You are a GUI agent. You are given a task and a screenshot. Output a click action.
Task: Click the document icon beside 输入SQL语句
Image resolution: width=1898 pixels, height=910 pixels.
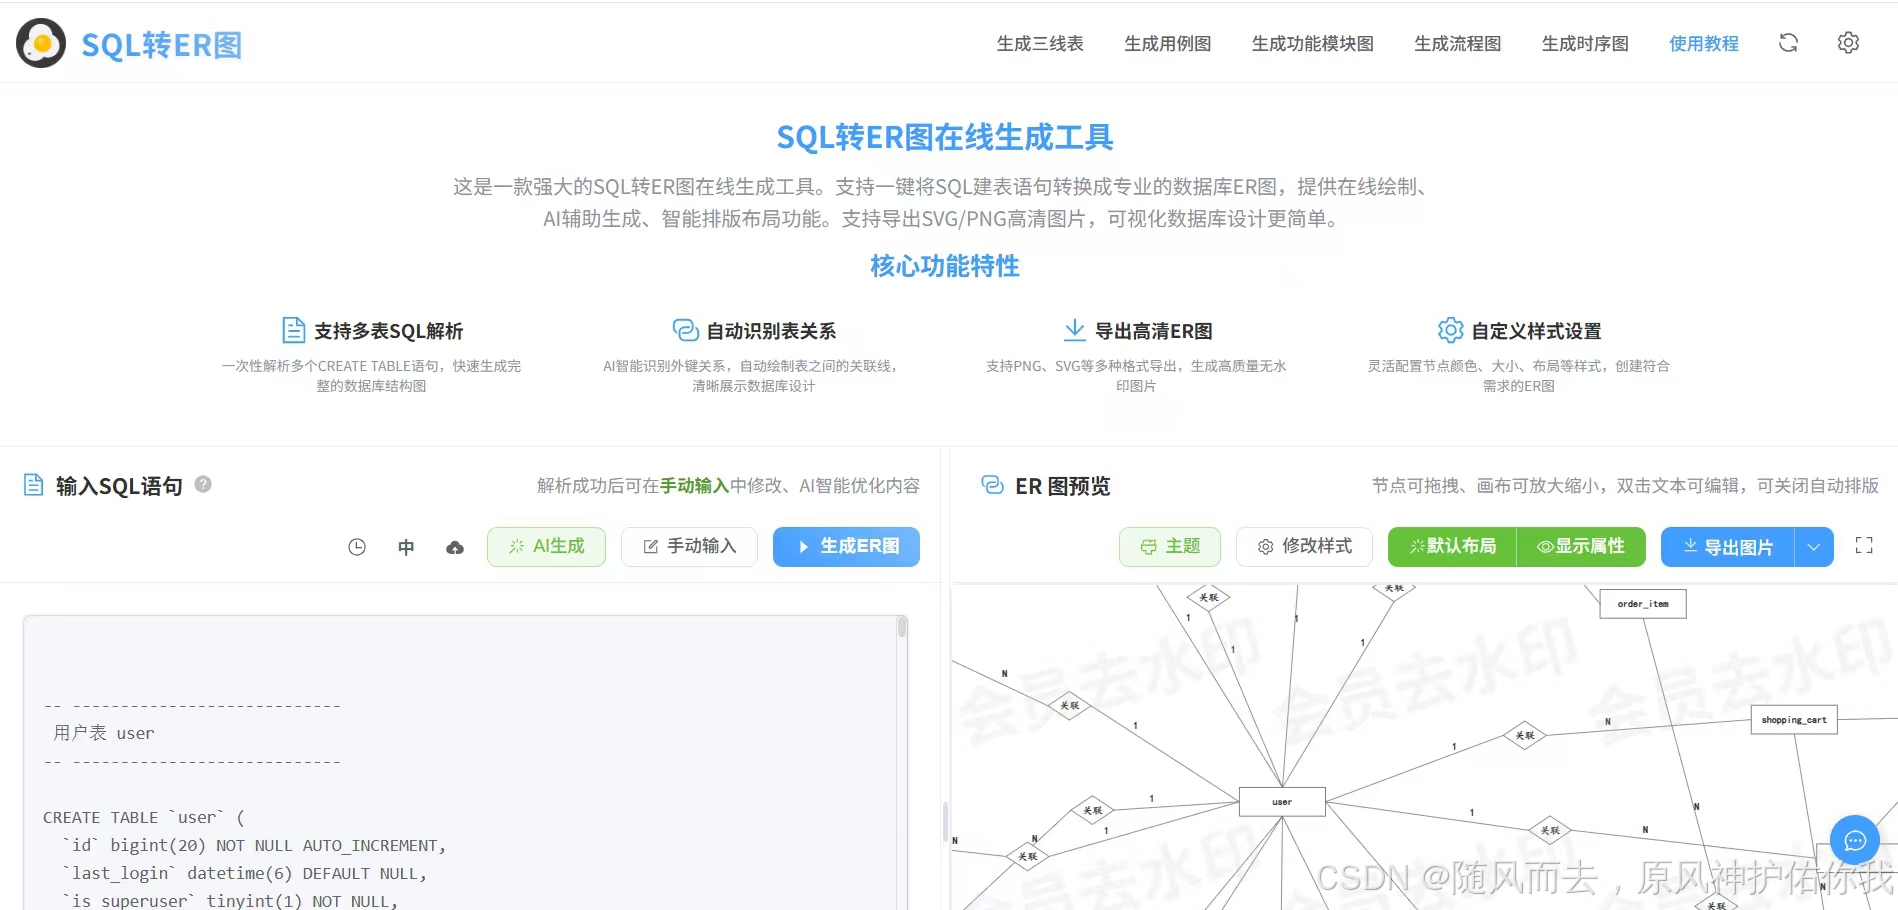[x=33, y=485]
